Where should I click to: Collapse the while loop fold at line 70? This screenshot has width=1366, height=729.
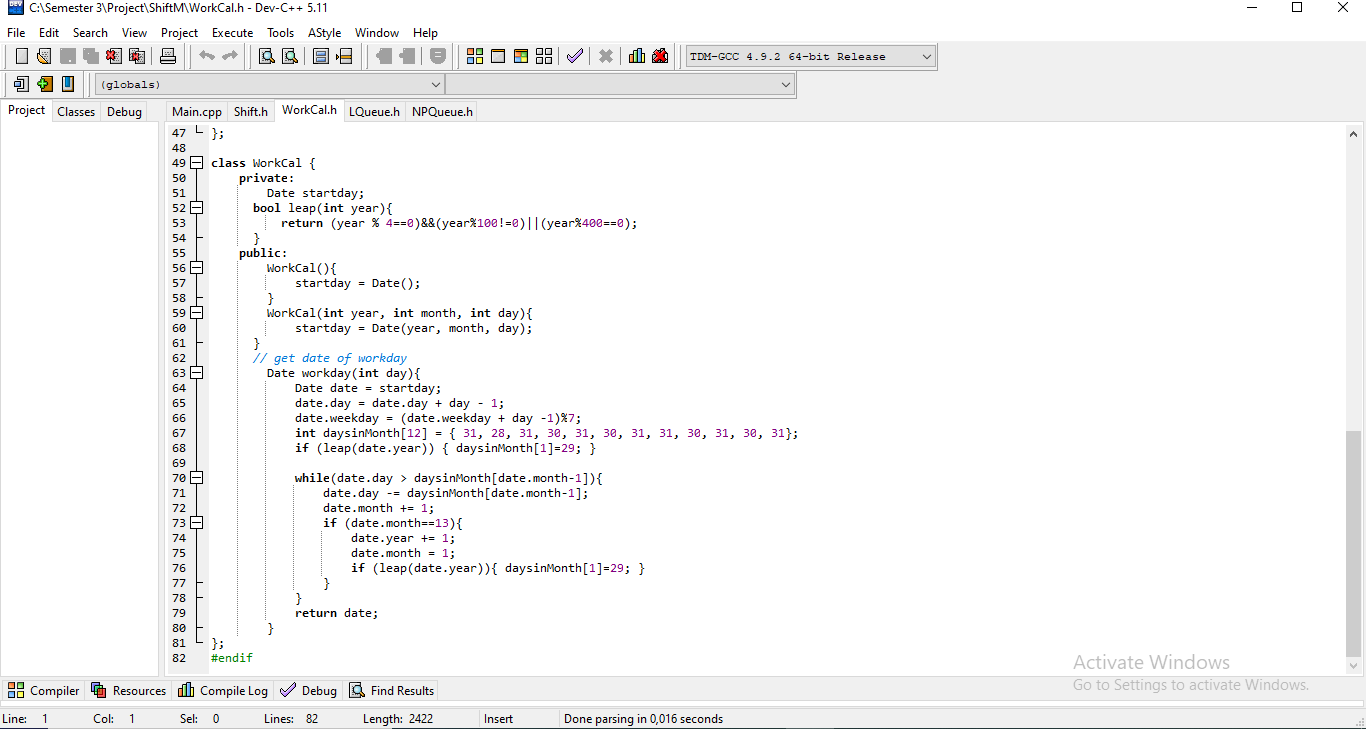197,478
